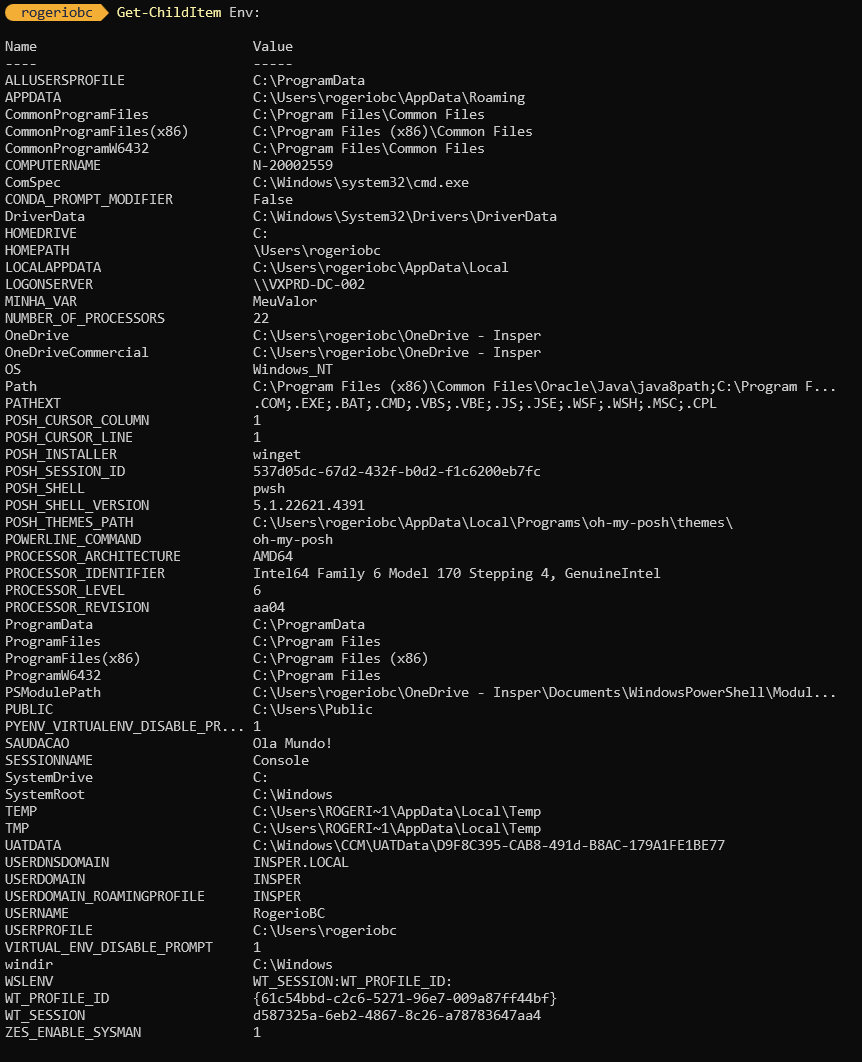Image resolution: width=862 pixels, height=1062 pixels.
Task: Click the SAUDACAO Ola Mundo! value
Action: (293, 744)
